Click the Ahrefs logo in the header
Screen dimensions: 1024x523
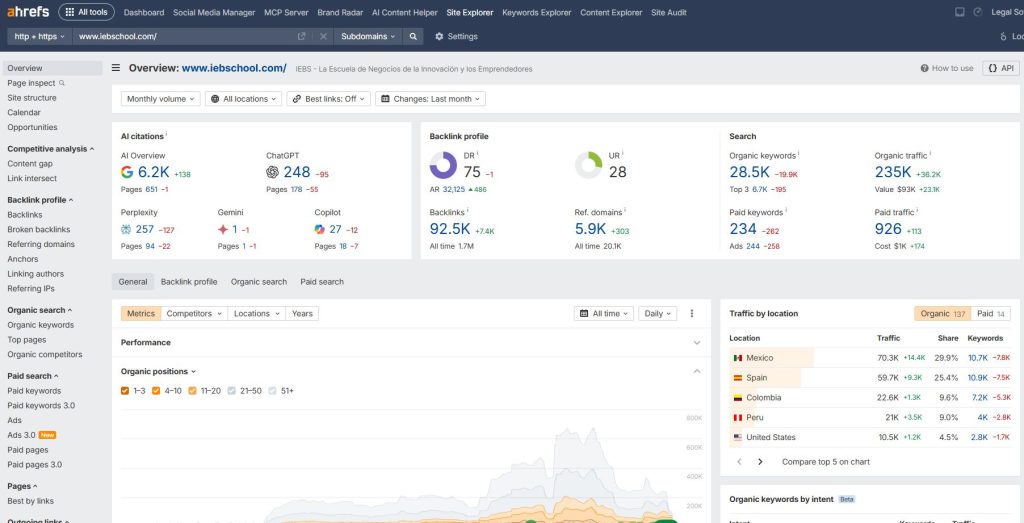[27, 12]
